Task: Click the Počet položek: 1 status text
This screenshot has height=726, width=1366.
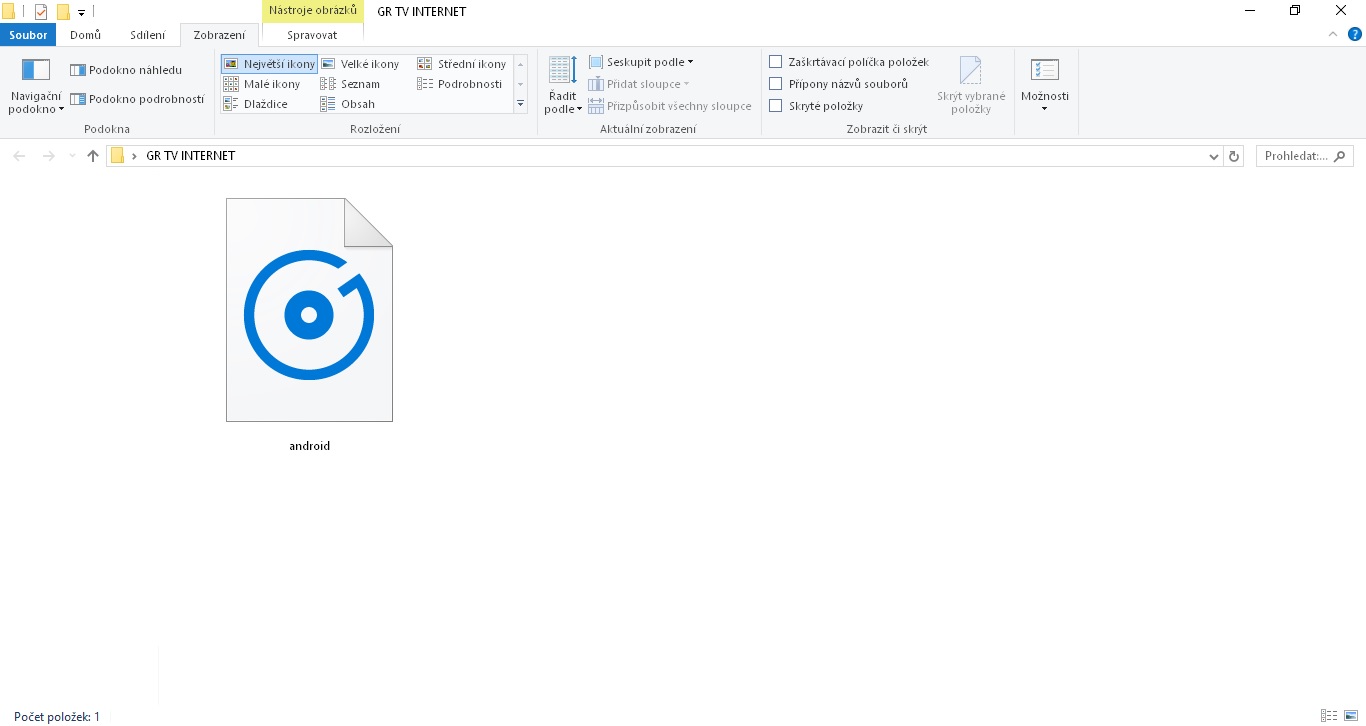Action: tap(57, 717)
